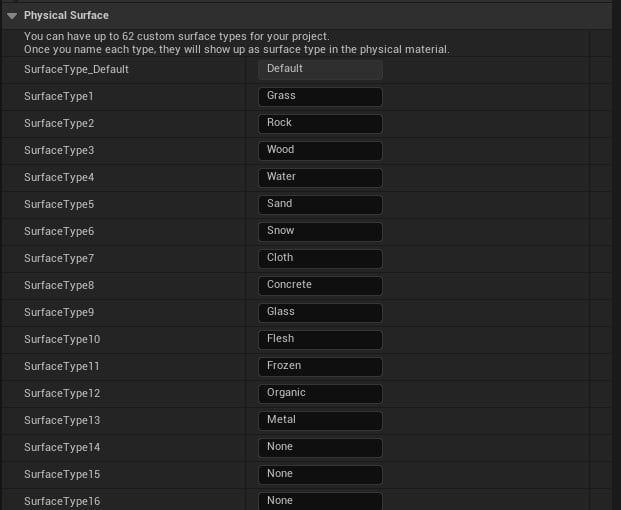Select the SurfaceType13 label
The image size is (621, 510).
(62, 420)
